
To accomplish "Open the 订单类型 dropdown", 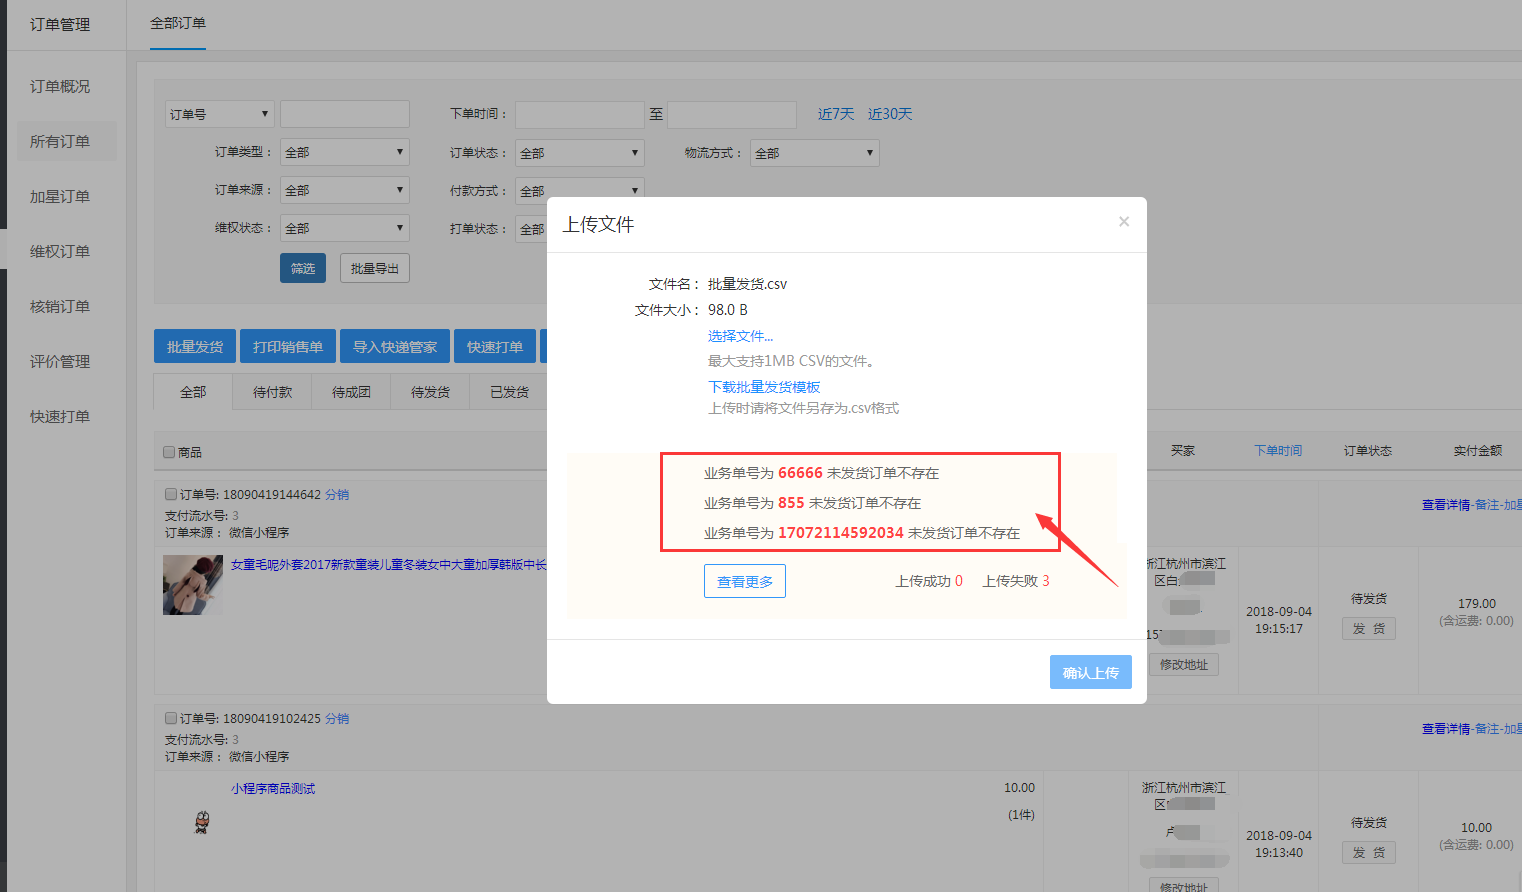I will click(344, 152).
